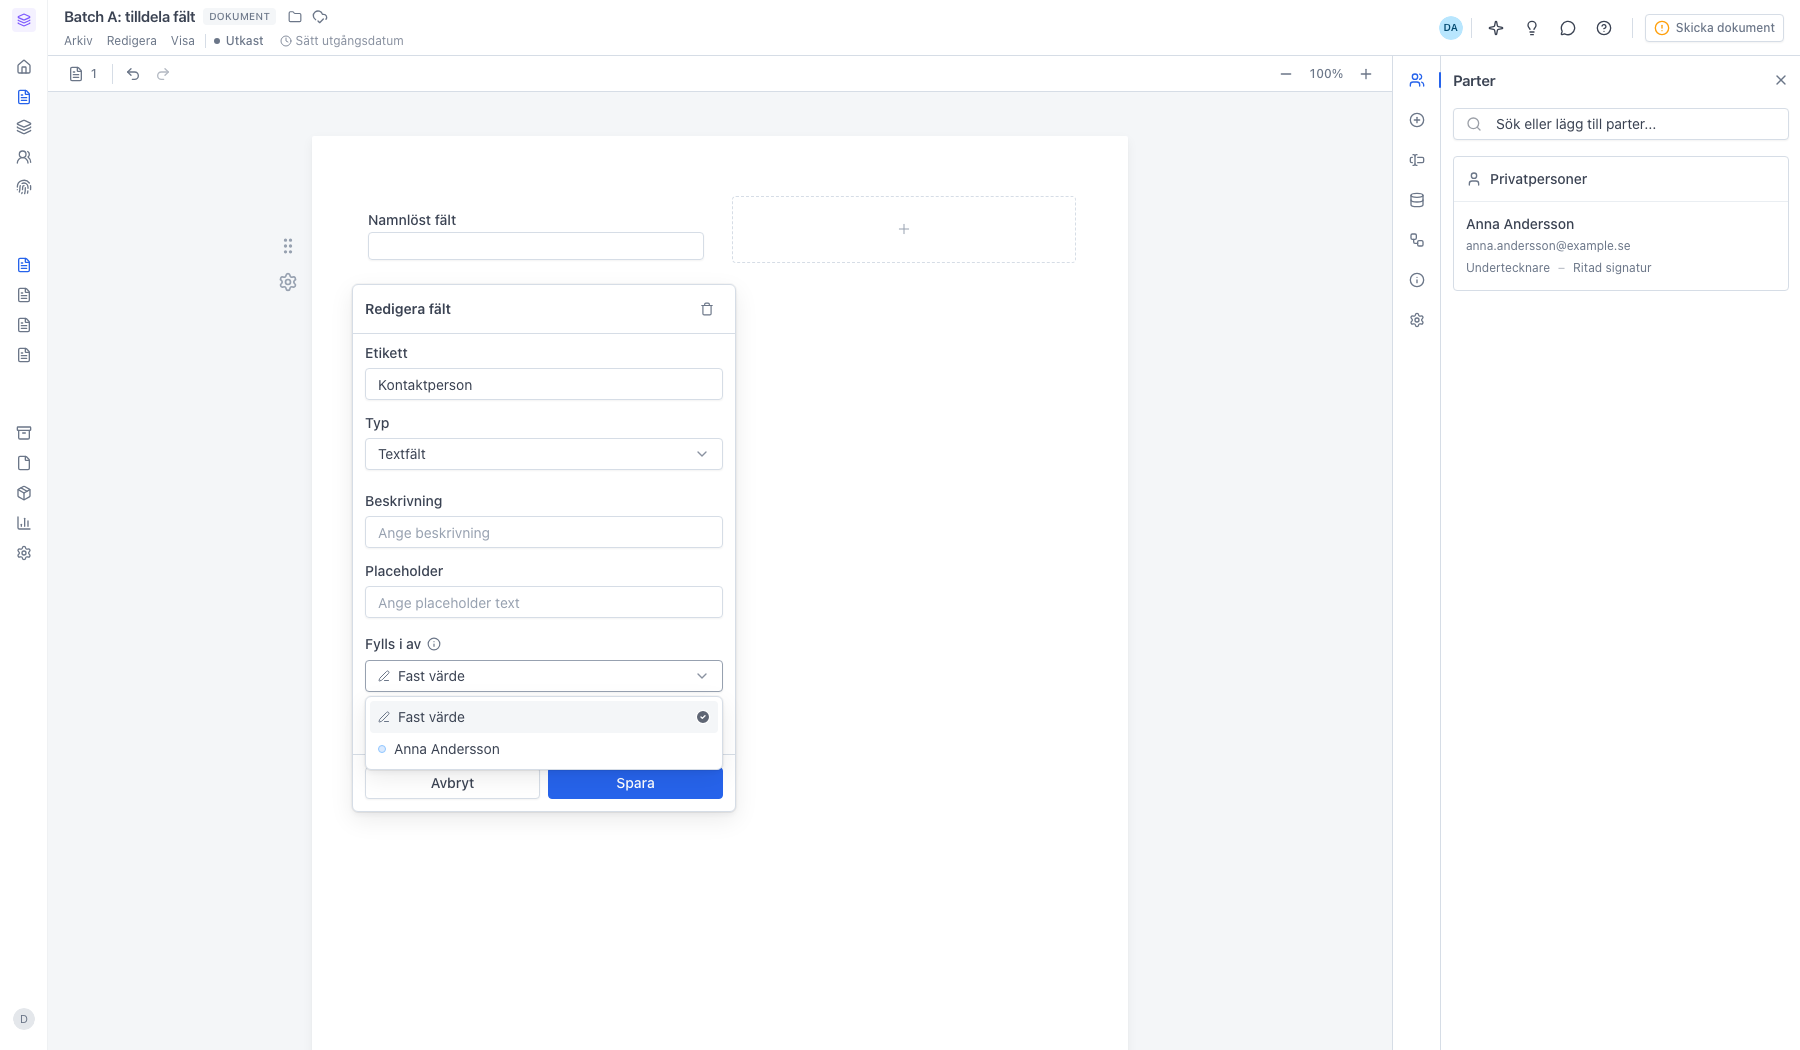The height and width of the screenshot is (1050, 1800).
Task: Click the undo arrow
Action: 133,74
